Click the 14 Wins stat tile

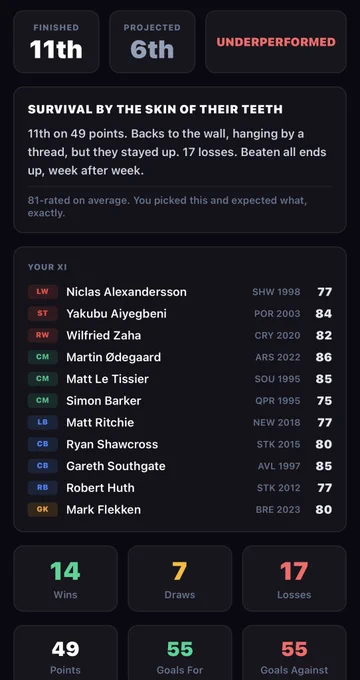65,579
